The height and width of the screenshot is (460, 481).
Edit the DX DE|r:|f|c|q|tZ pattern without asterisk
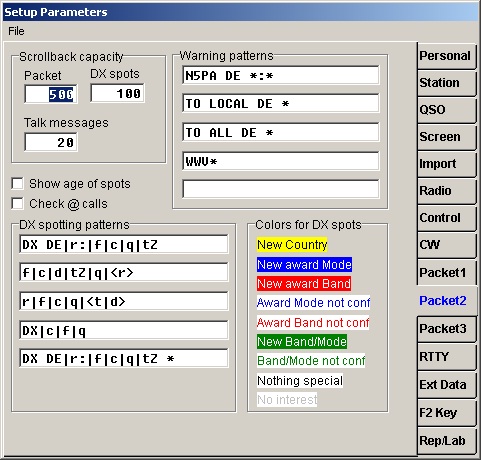point(124,245)
